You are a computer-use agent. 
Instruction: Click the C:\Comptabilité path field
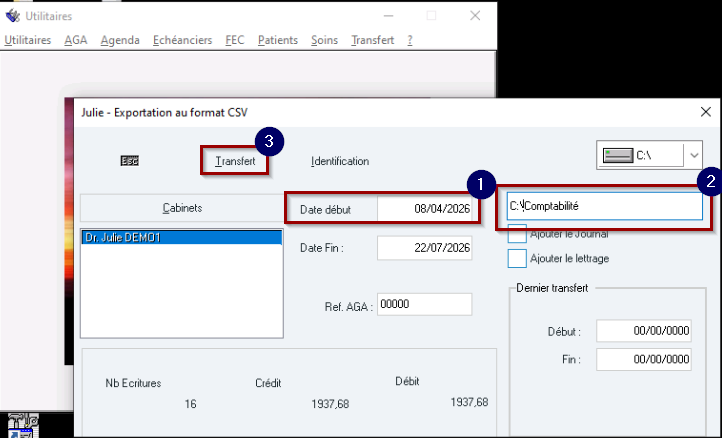pos(605,206)
